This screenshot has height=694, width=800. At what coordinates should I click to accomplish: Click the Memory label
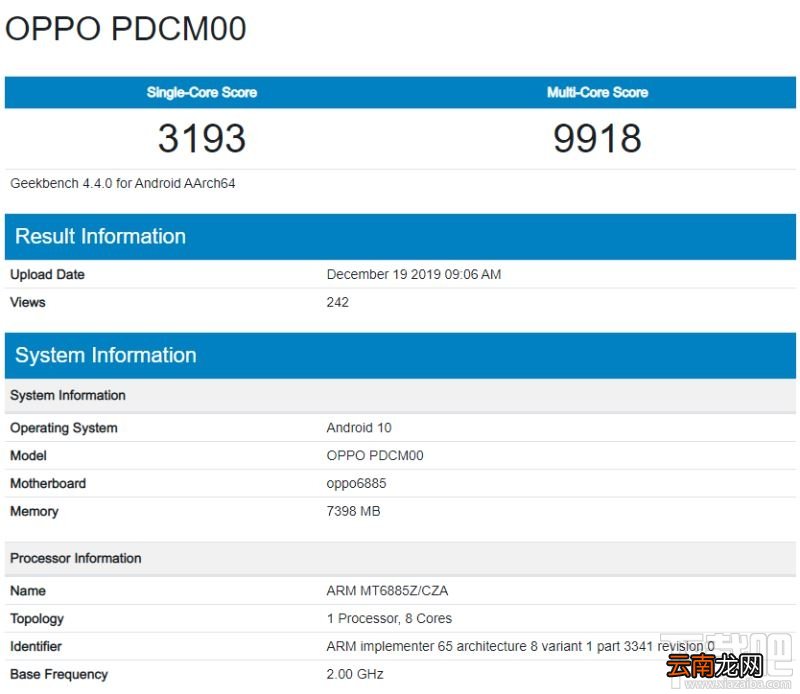pyautogui.click(x=34, y=511)
